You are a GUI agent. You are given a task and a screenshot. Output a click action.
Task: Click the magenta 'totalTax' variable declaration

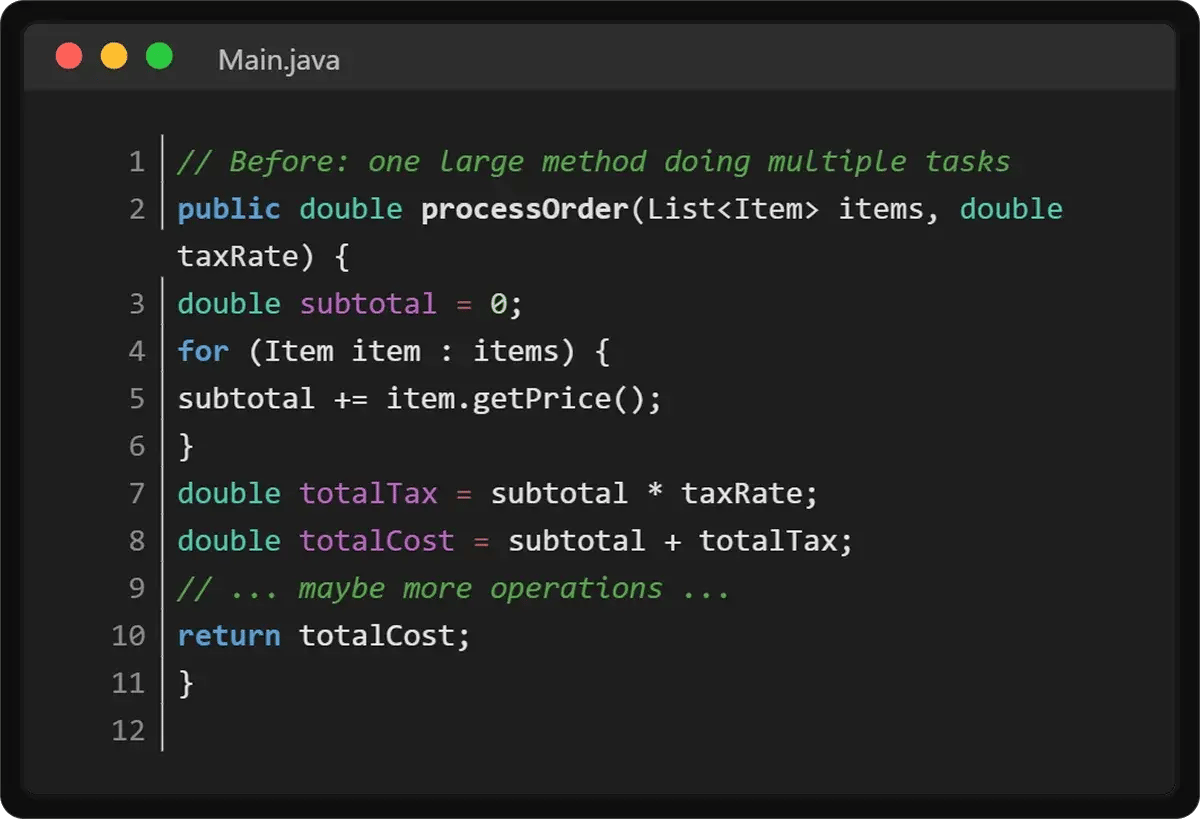point(368,494)
